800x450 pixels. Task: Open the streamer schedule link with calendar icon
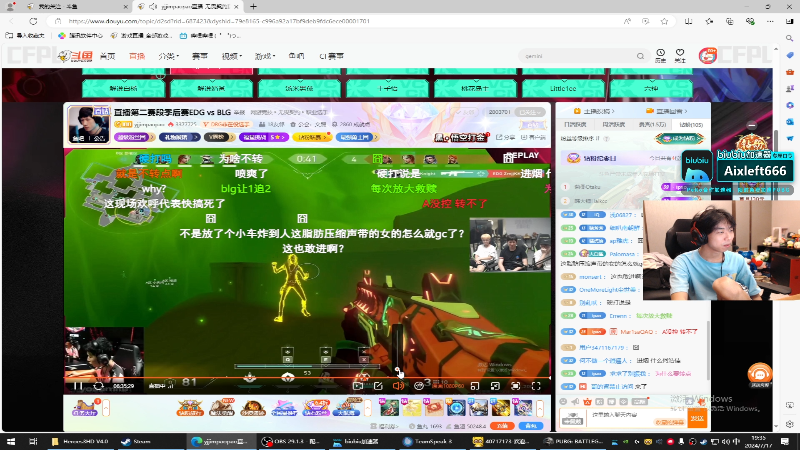[x=594, y=111]
